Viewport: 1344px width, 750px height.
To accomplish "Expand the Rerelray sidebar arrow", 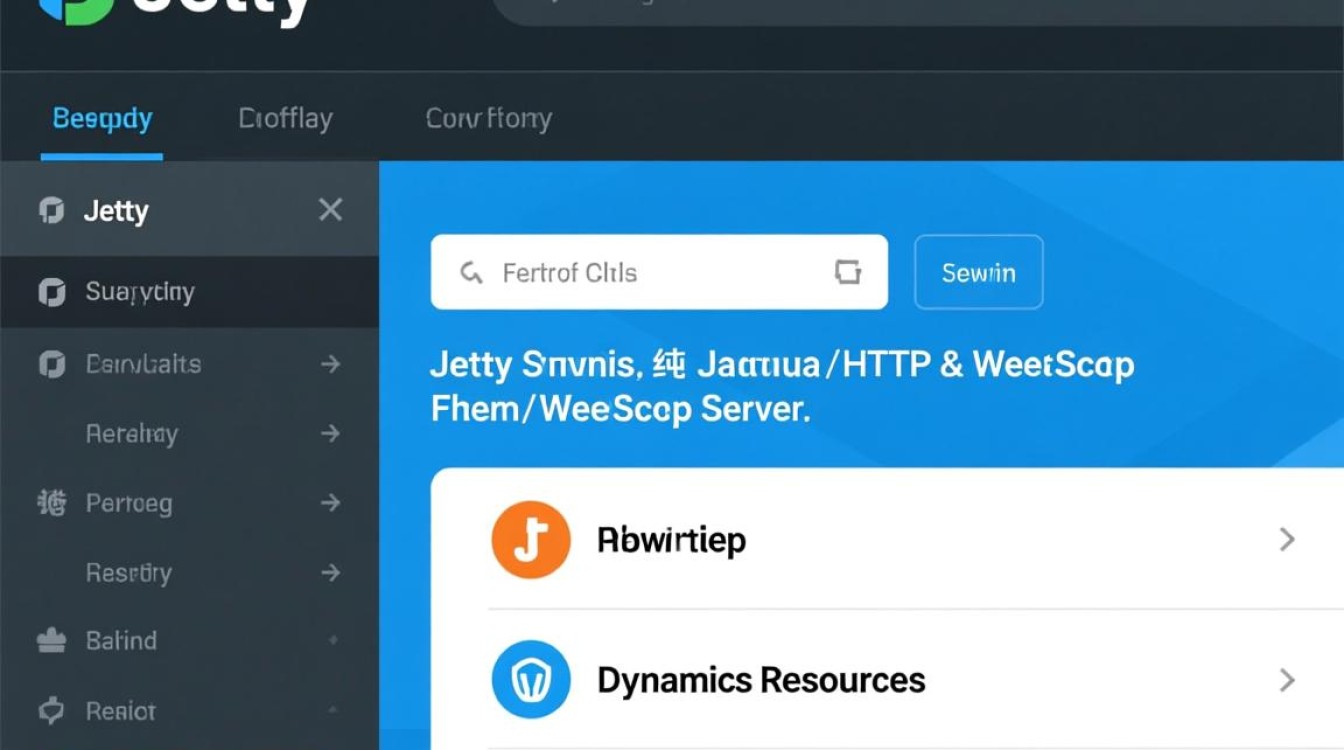I will coord(330,434).
